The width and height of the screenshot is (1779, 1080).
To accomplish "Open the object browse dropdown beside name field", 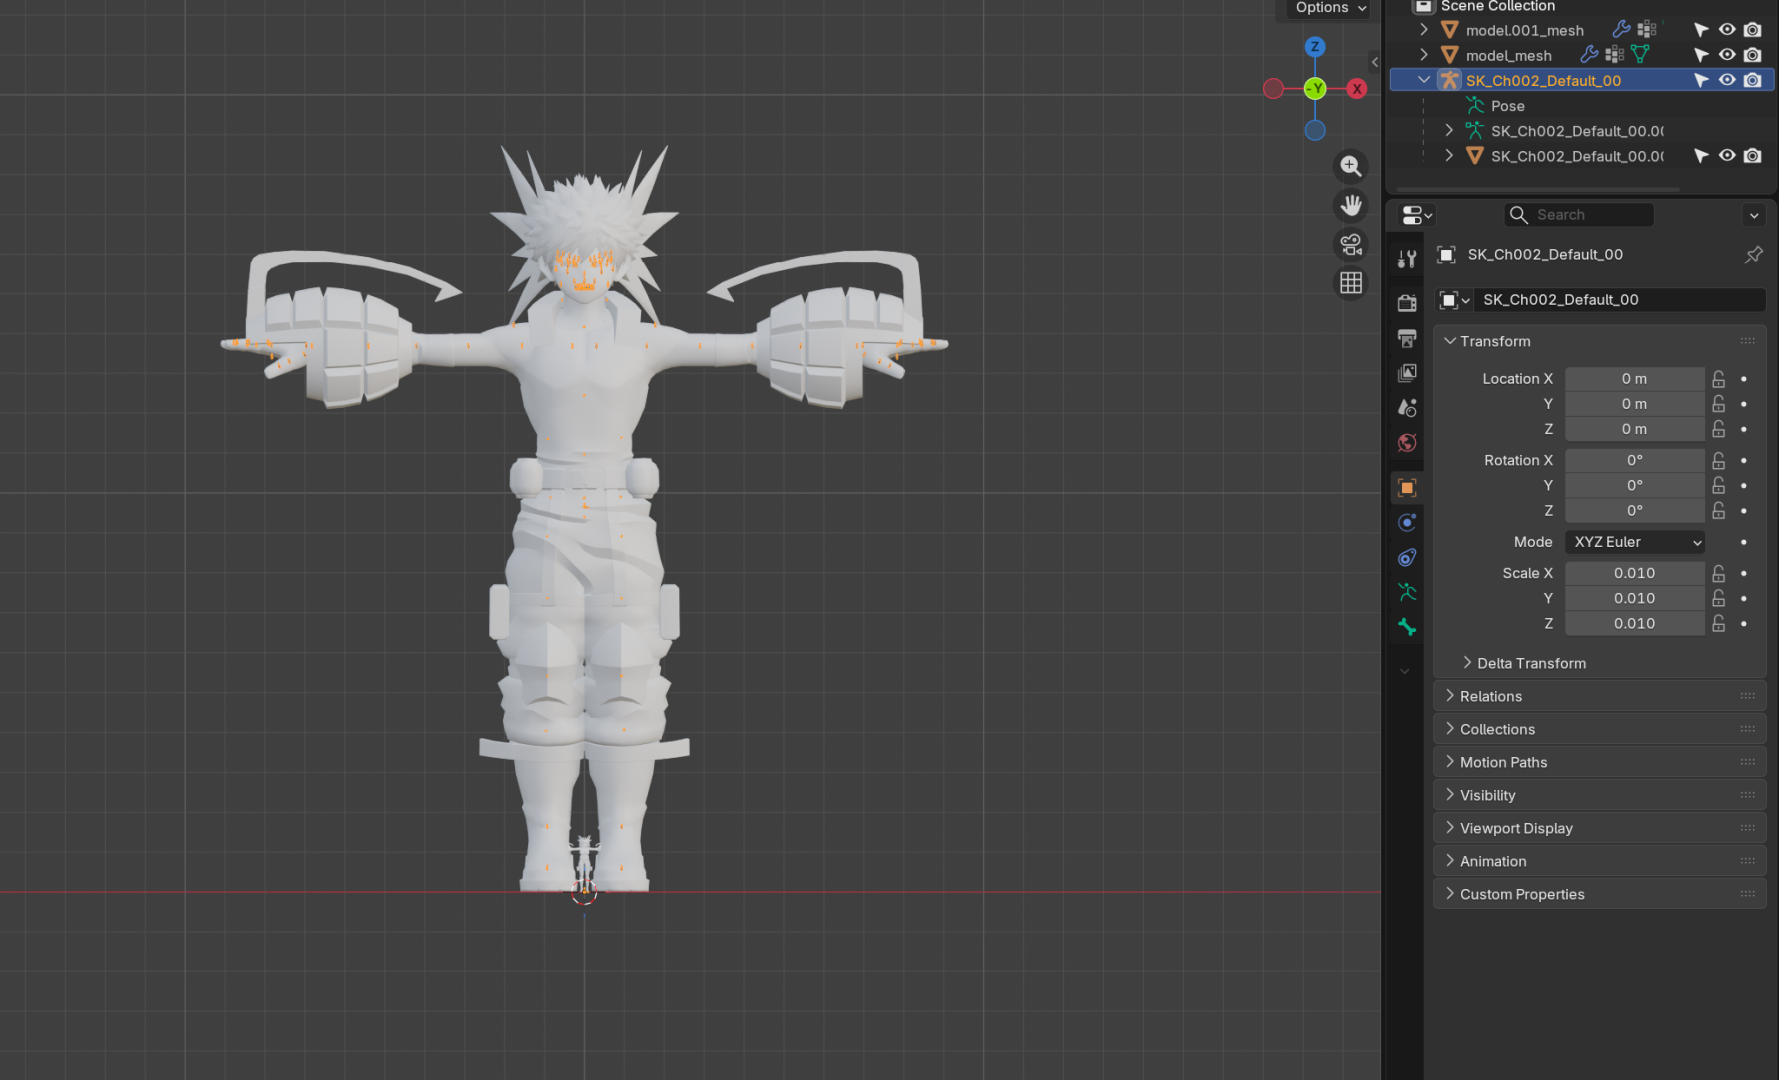I will coord(1454,300).
